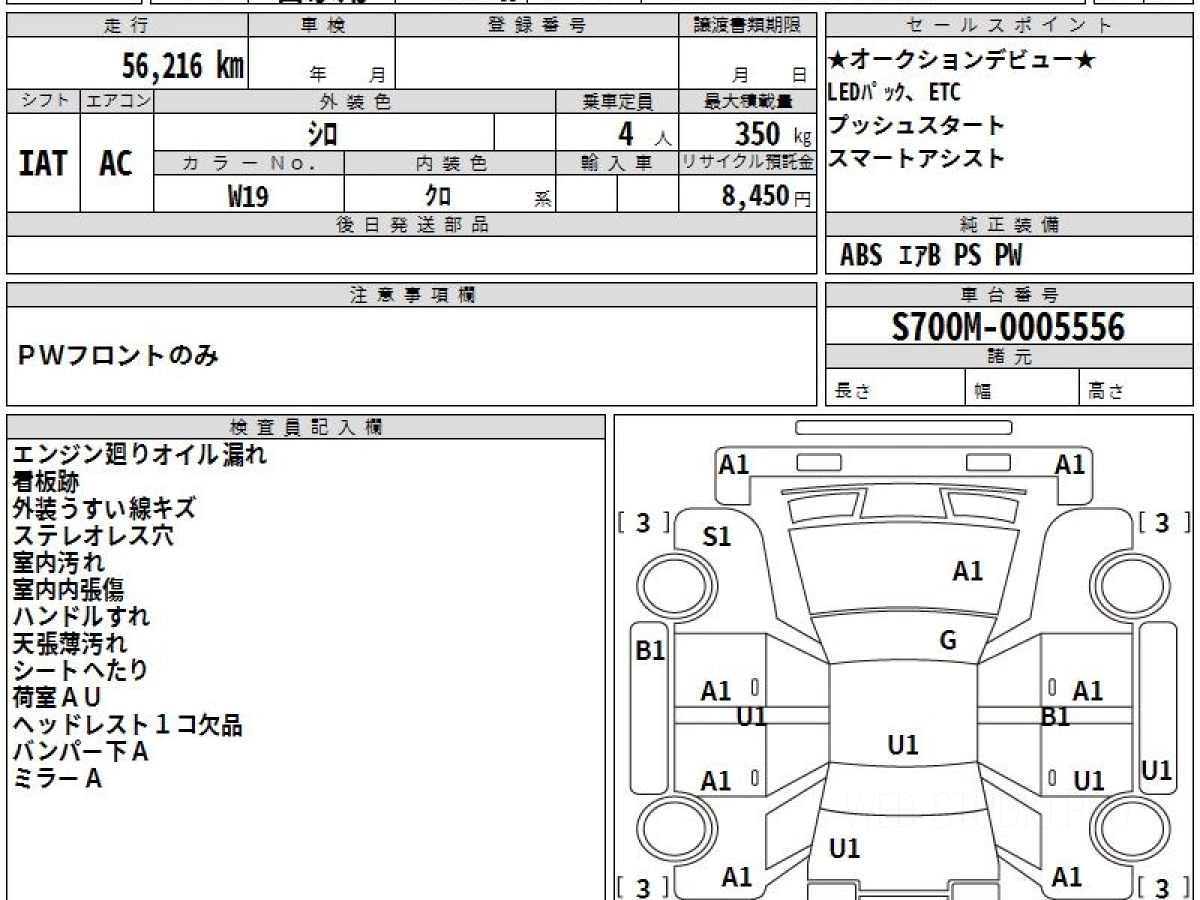Image resolution: width=1200 pixels, height=900 pixels.
Task: Click the エアコン header cell
Action: coord(117,101)
